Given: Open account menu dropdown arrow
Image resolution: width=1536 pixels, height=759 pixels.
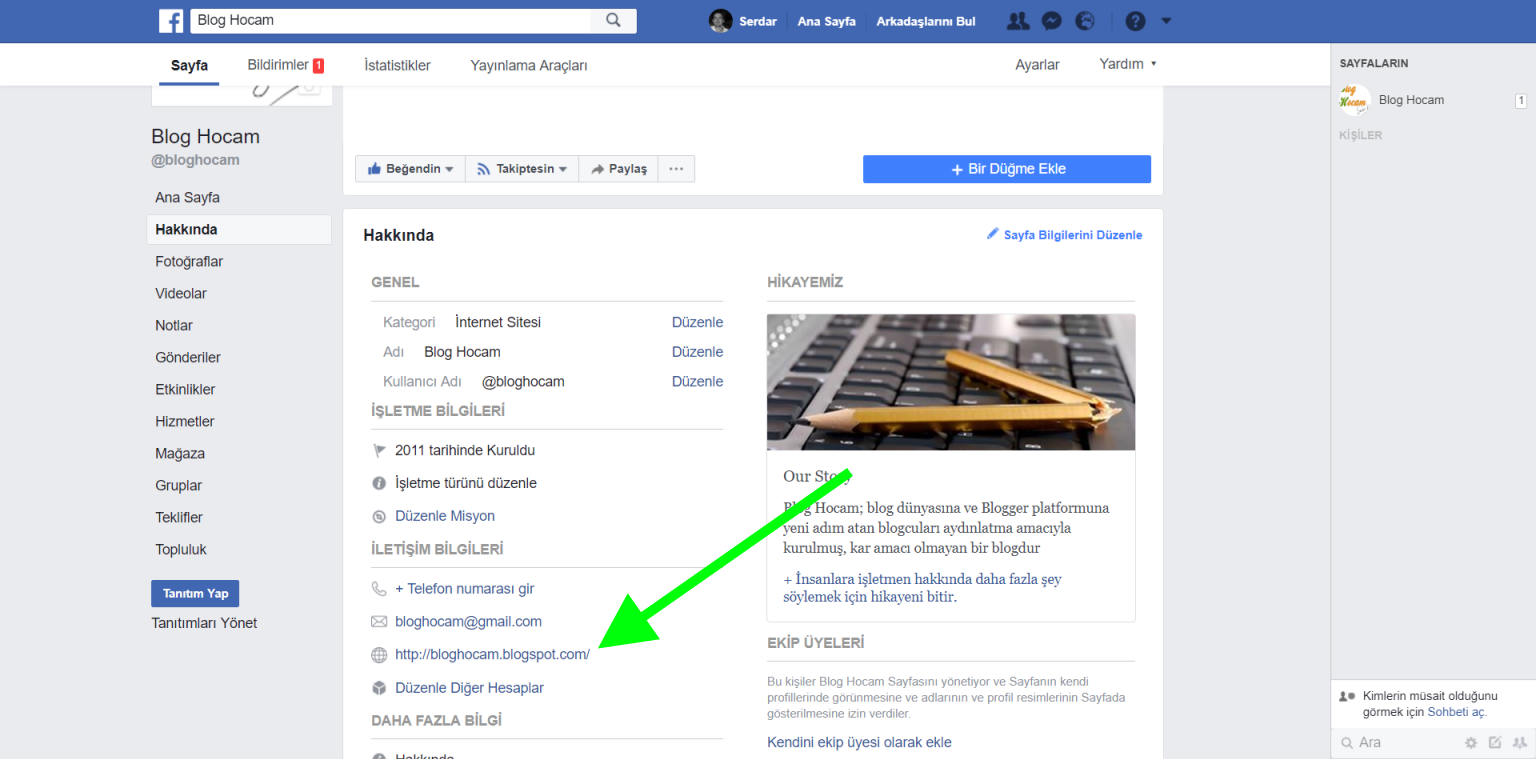Looking at the screenshot, I should [1166, 21].
